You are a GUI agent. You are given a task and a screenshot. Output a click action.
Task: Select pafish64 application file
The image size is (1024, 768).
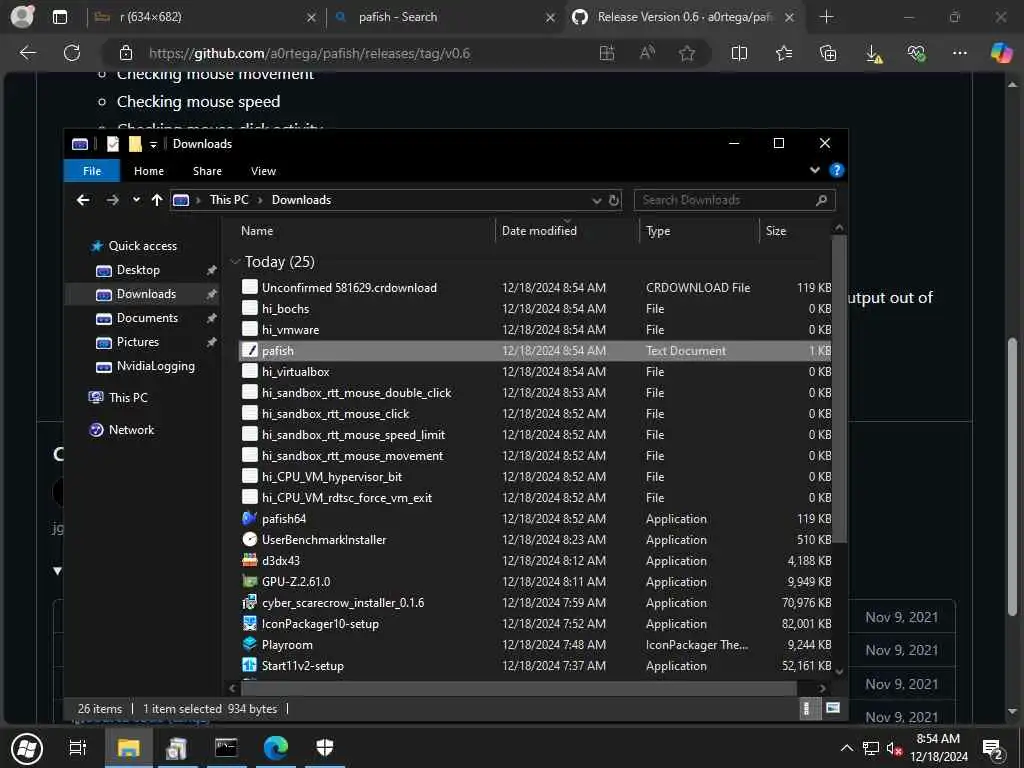(284, 519)
